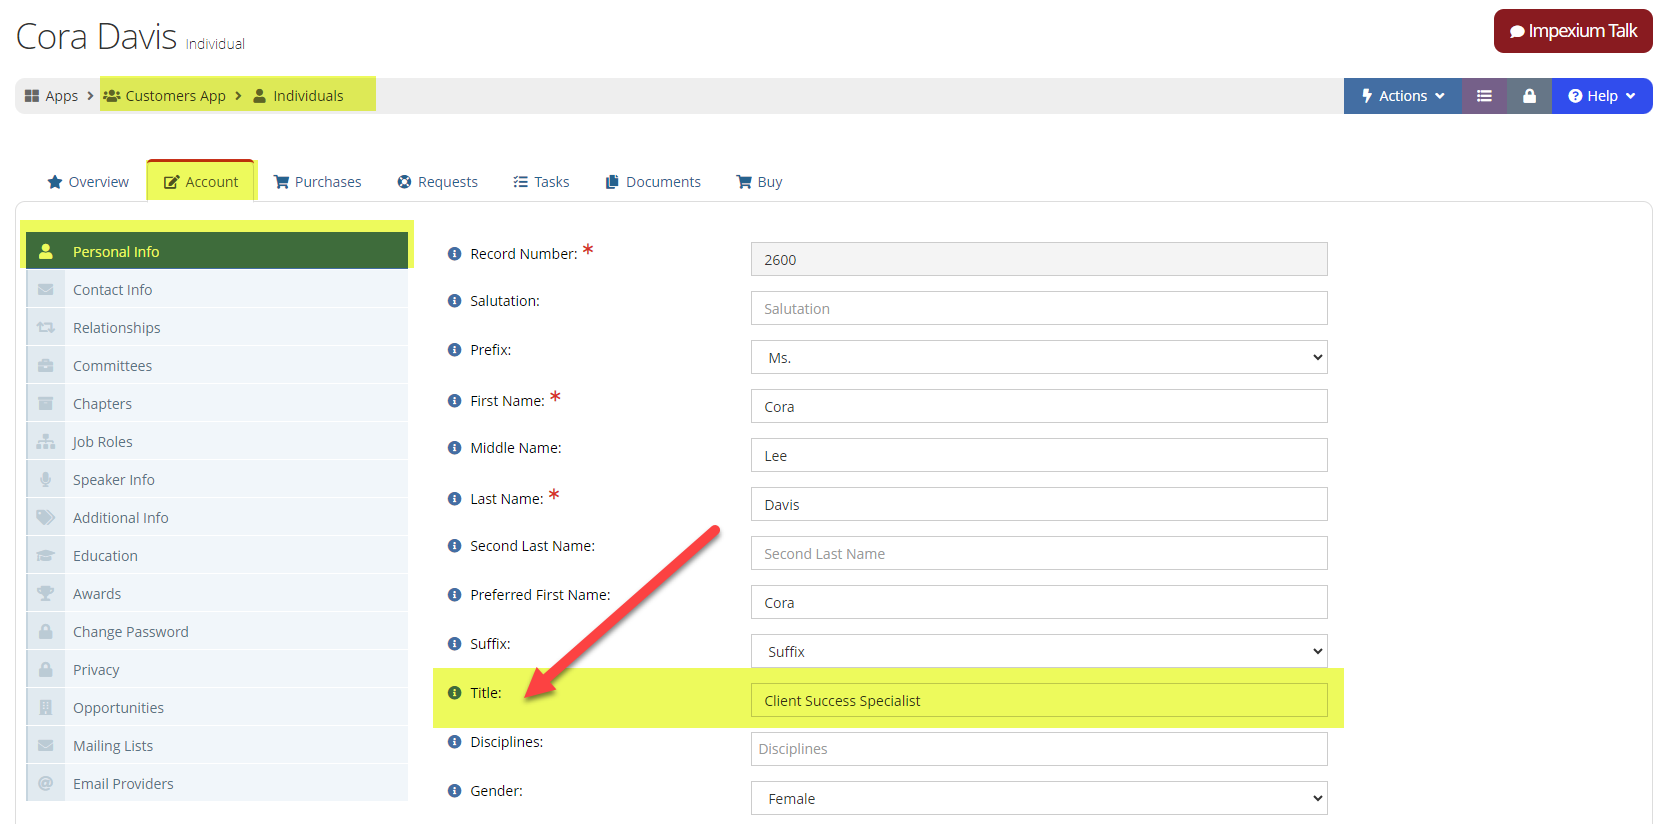Click info icon beside Salutation label
This screenshot has height=824, width=1662.
click(454, 301)
